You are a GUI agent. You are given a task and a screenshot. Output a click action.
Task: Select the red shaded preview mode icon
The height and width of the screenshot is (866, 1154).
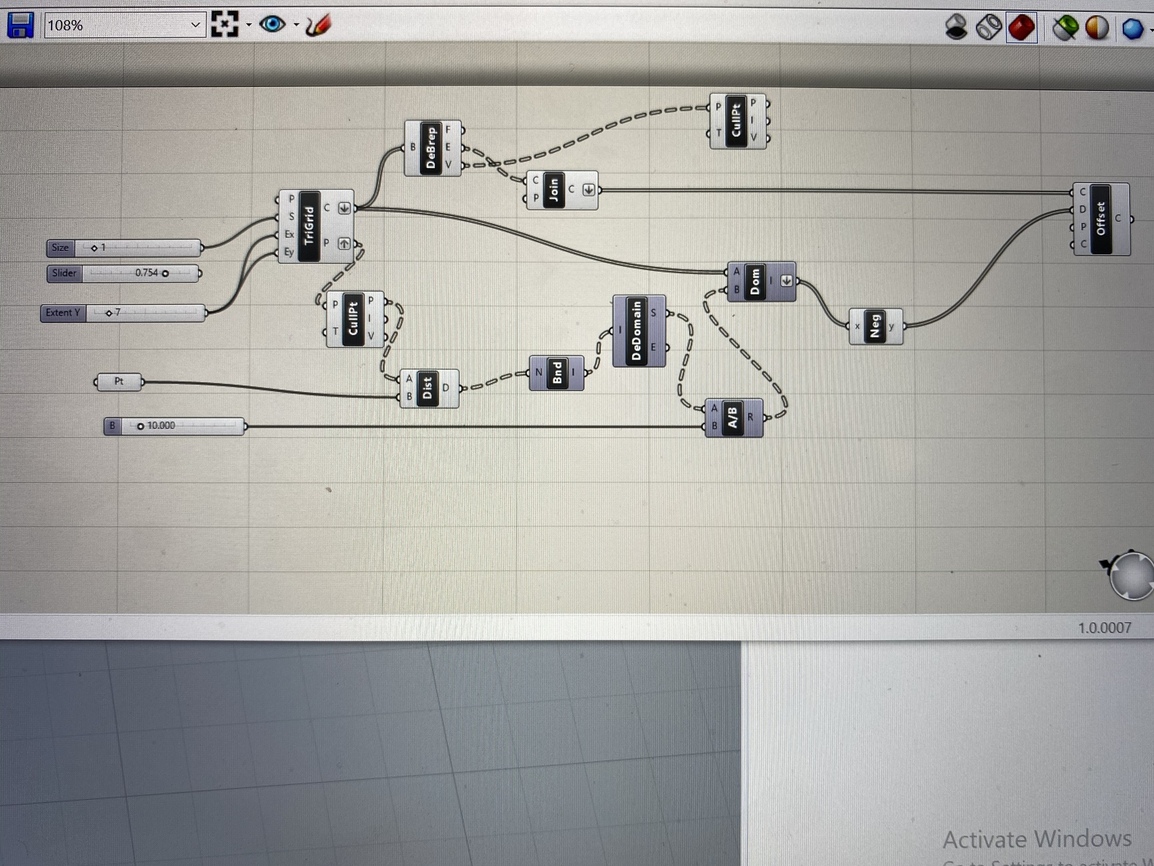pos(1021,27)
